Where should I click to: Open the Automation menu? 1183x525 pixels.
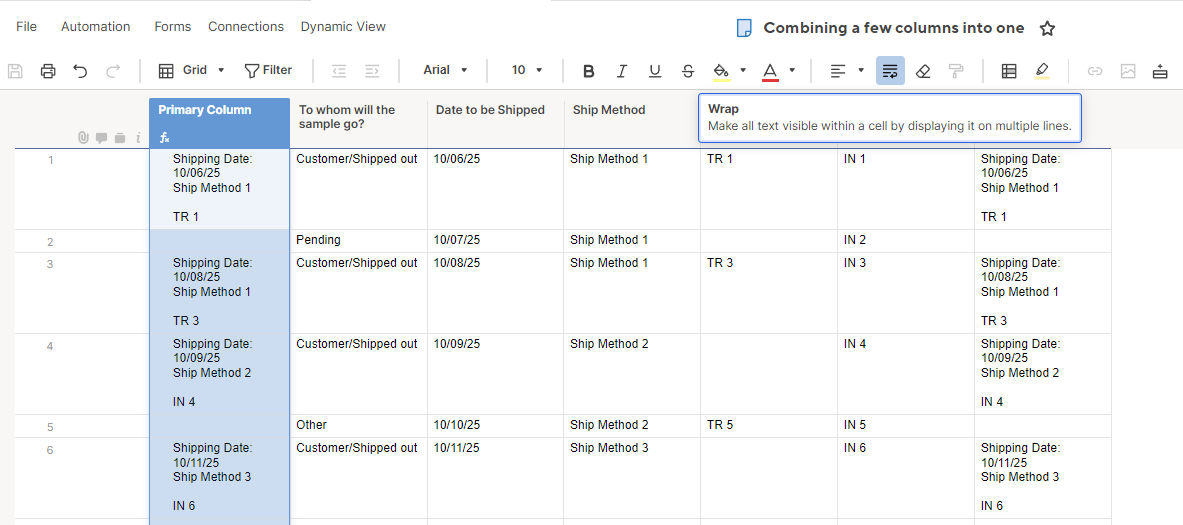point(95,26)
